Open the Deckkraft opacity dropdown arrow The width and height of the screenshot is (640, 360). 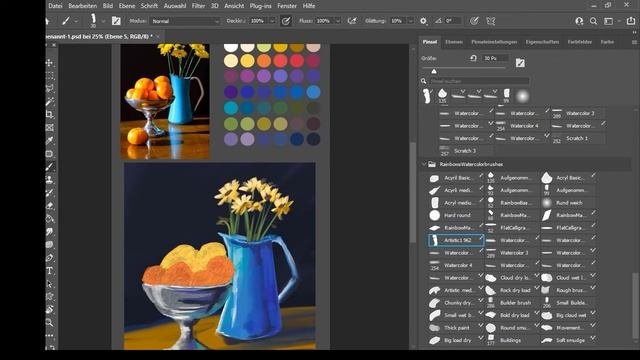coord(272,21)
